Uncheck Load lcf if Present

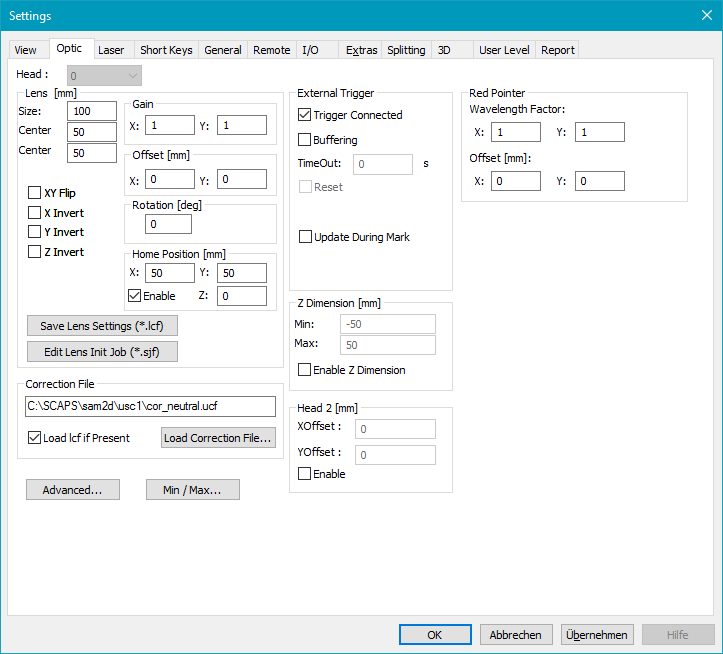35,438
